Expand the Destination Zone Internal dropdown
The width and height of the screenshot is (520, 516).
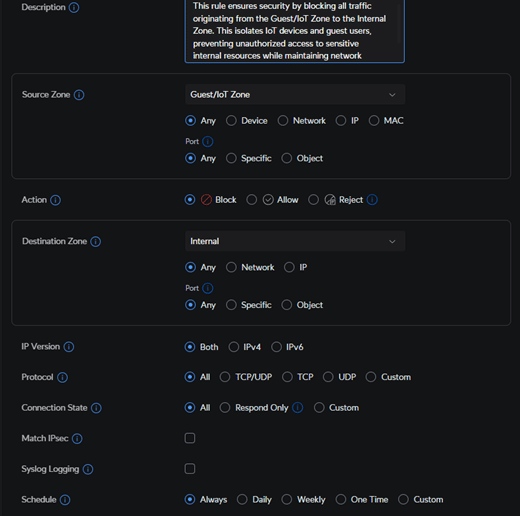point(295,241)
